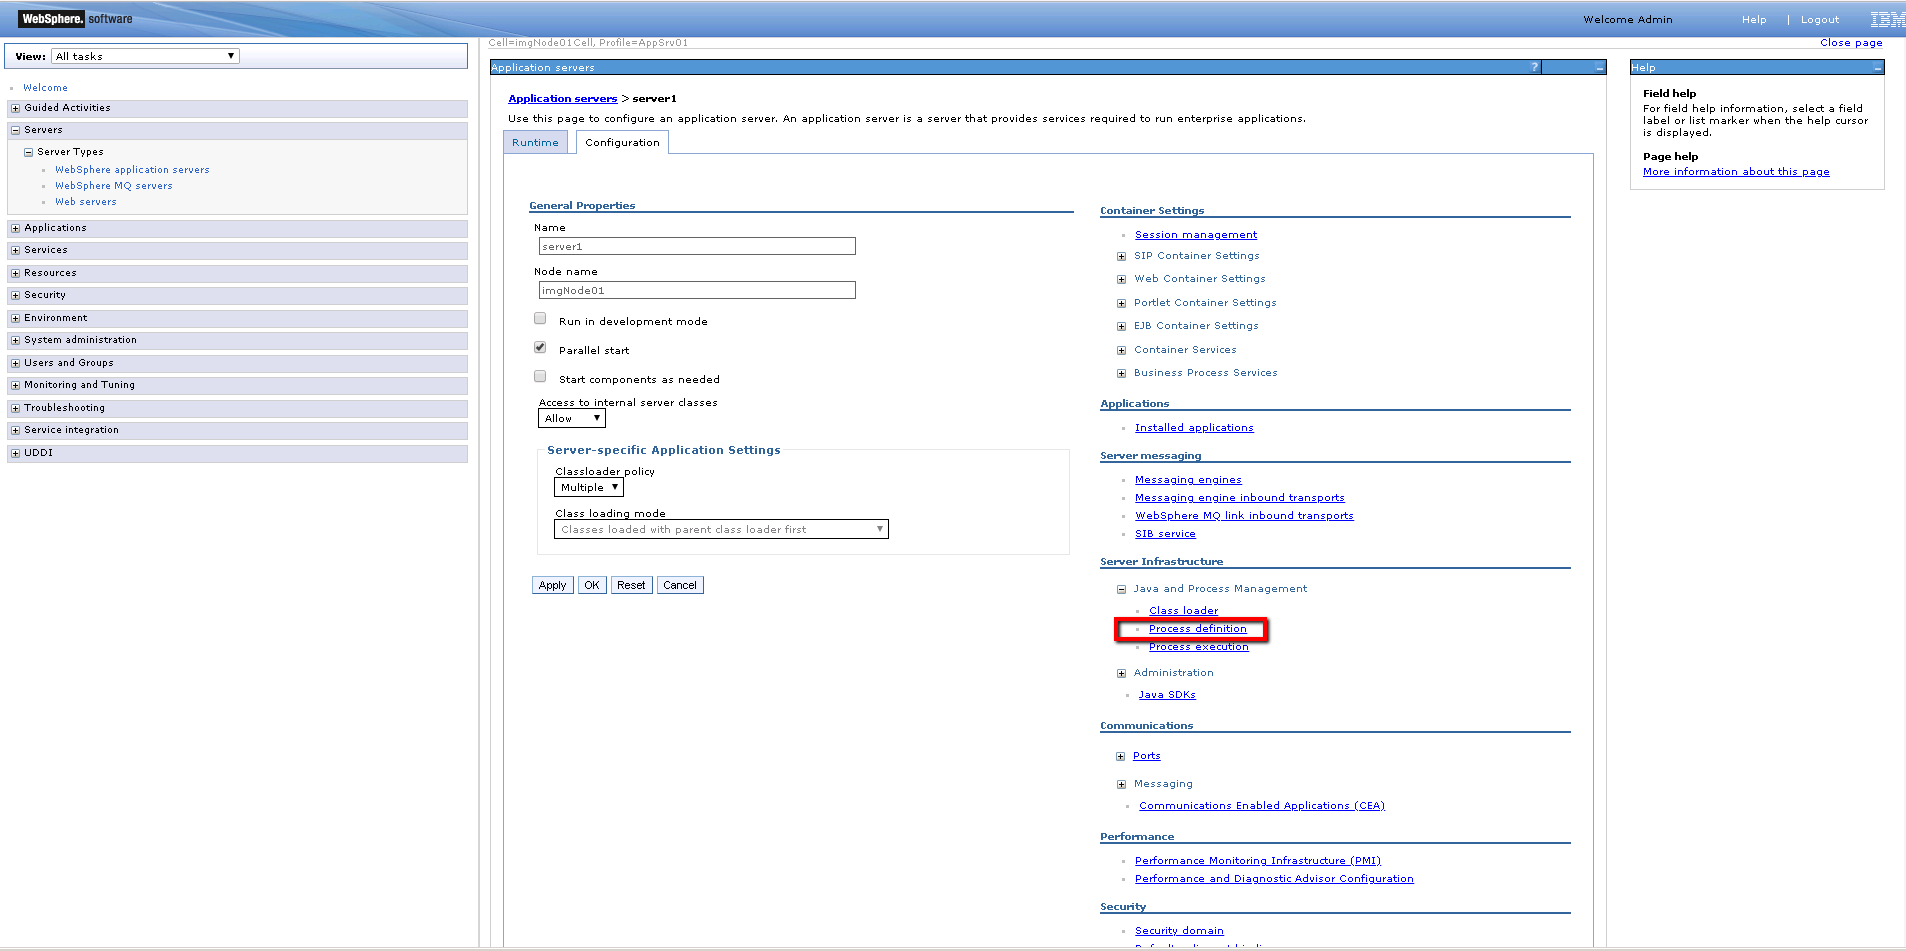Viewport: 1906px width, 951px height.
Task: Uncheck the Parallel start checkbox
Action: (540, 347)
